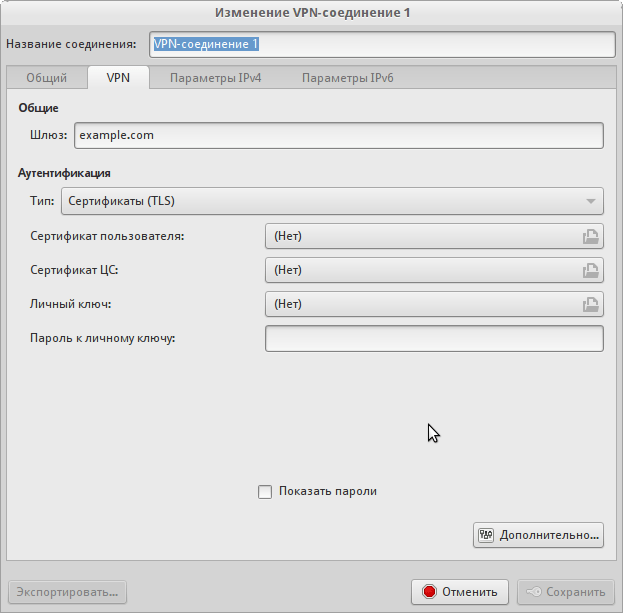Enable the Показать пароли checkbox
The image size is (623, 613).
[265, 491]
